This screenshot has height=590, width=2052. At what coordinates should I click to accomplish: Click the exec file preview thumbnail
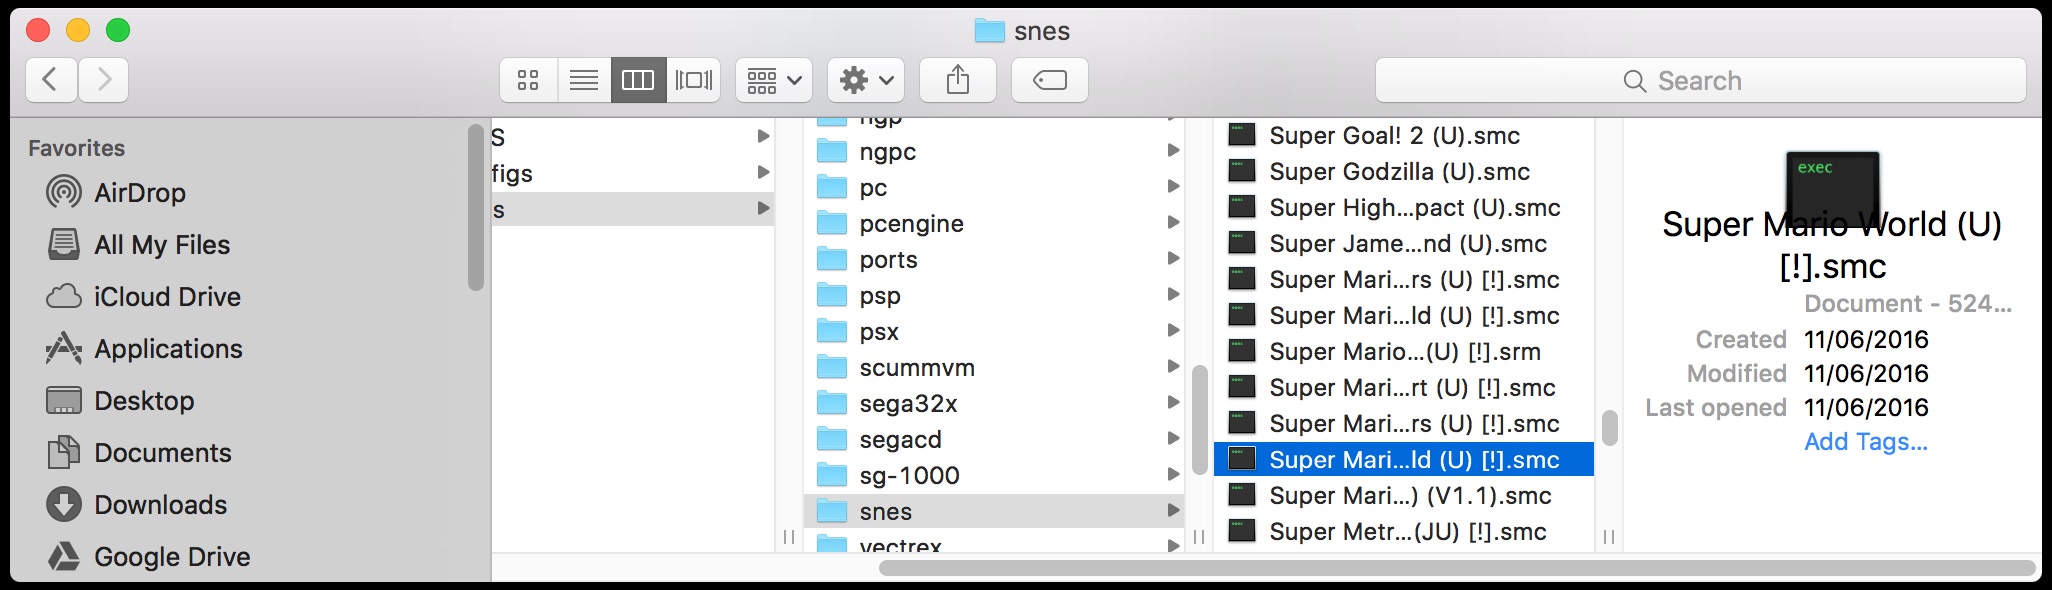(1832, 185)
